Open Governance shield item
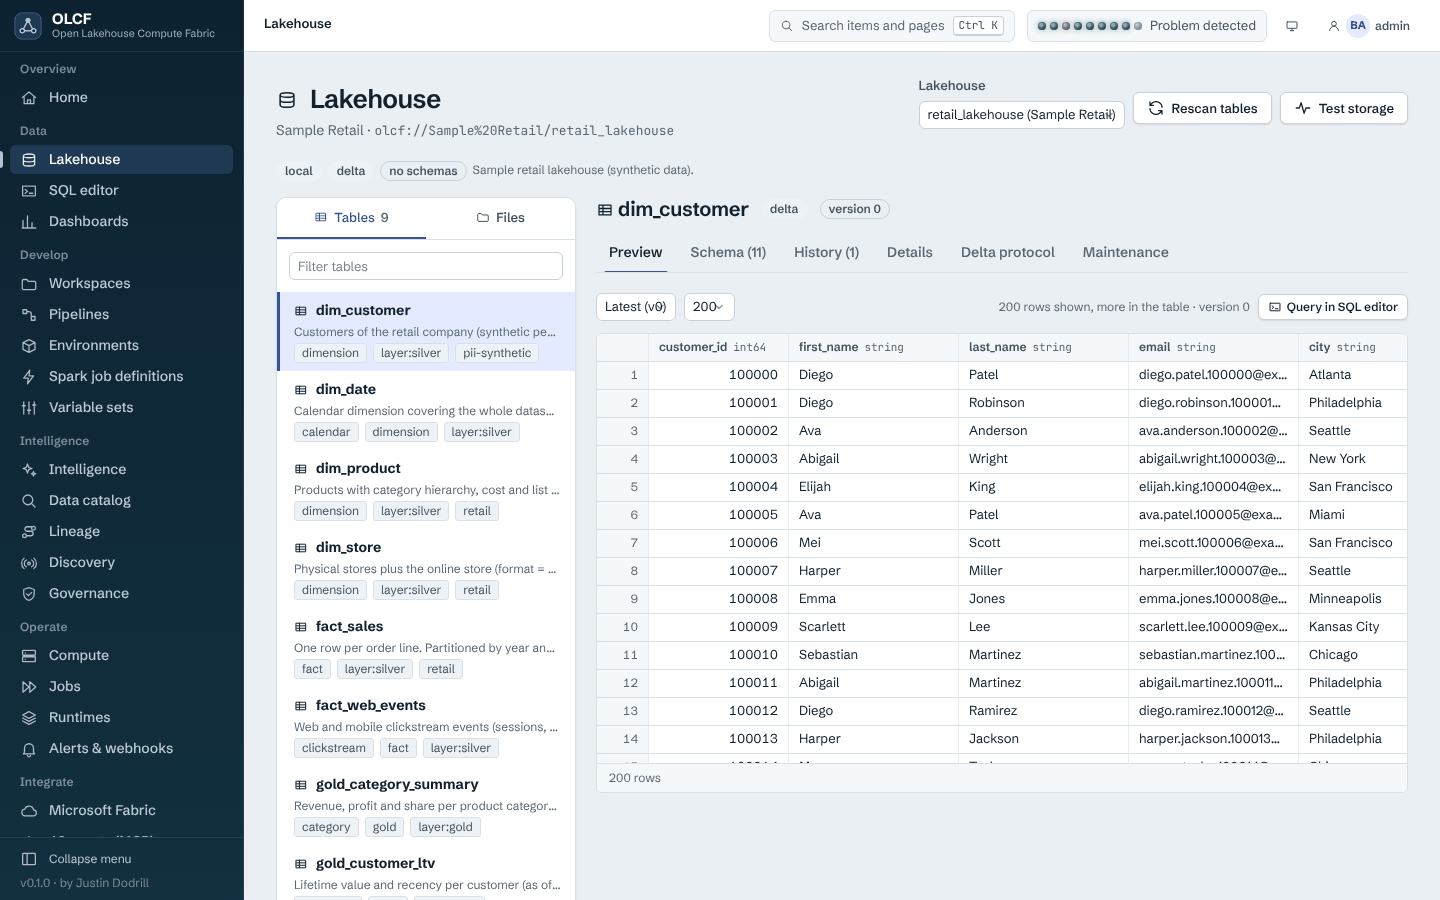The height and width of the screenshot is (900, 1440). 121,593
